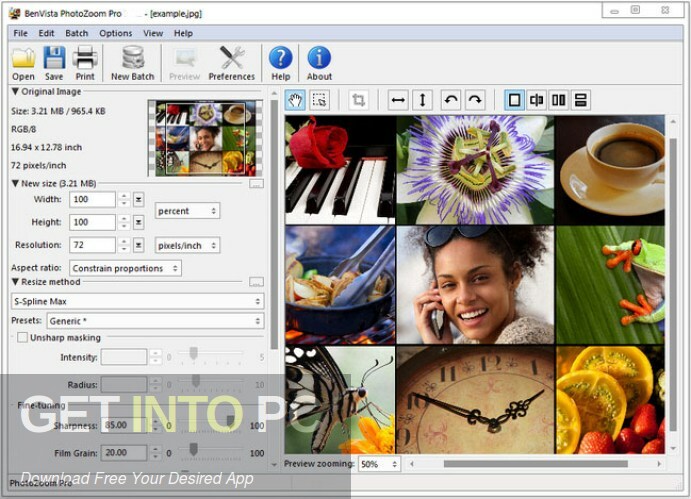
Task: Enable the Unsharp masking checkbox
Action: (x=22, y=338)
